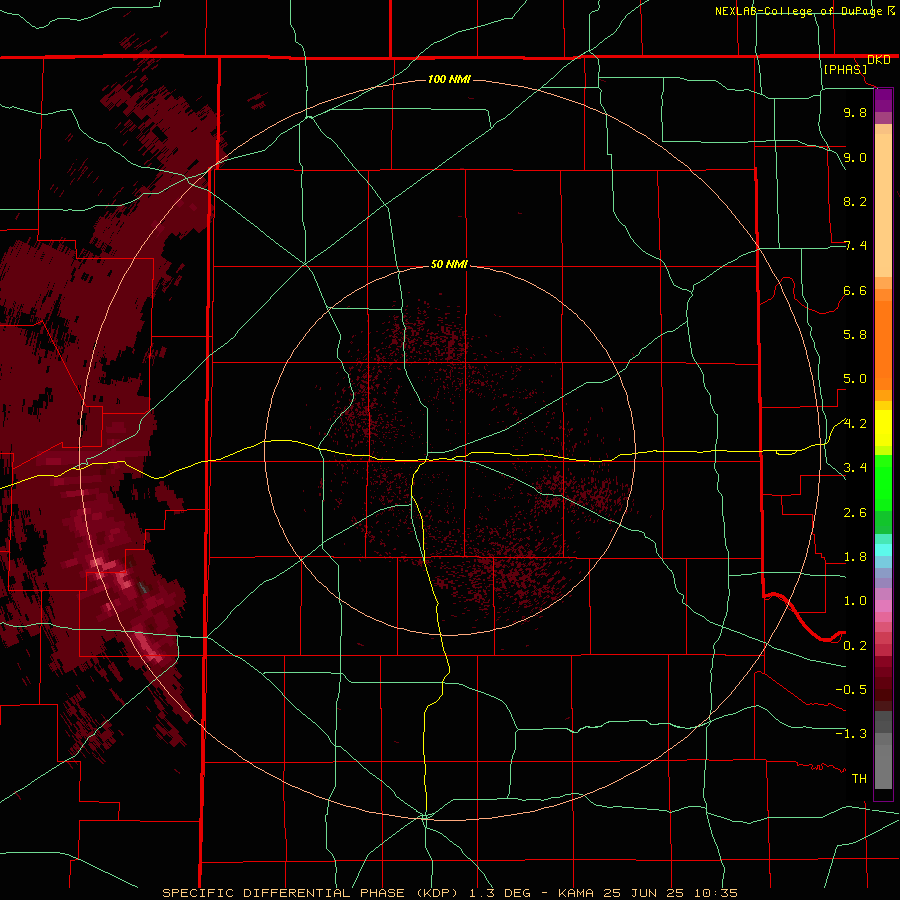
Task: Click the -0.5 scale value
Action: point(851,690)
